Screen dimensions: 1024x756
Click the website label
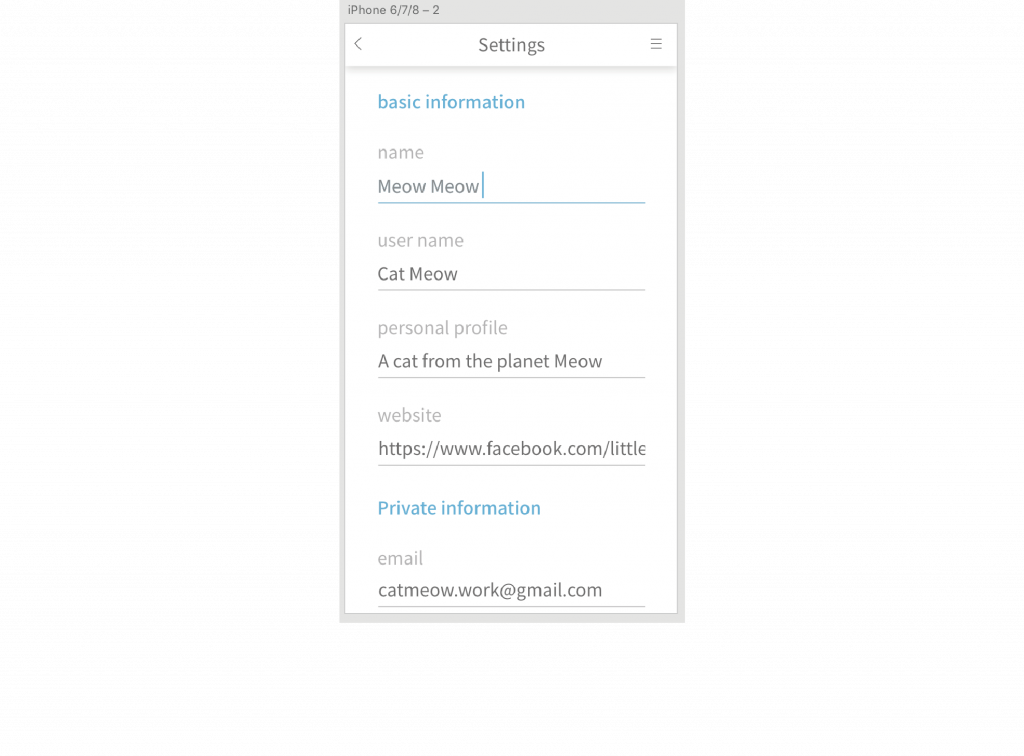[x=409, y=415]
